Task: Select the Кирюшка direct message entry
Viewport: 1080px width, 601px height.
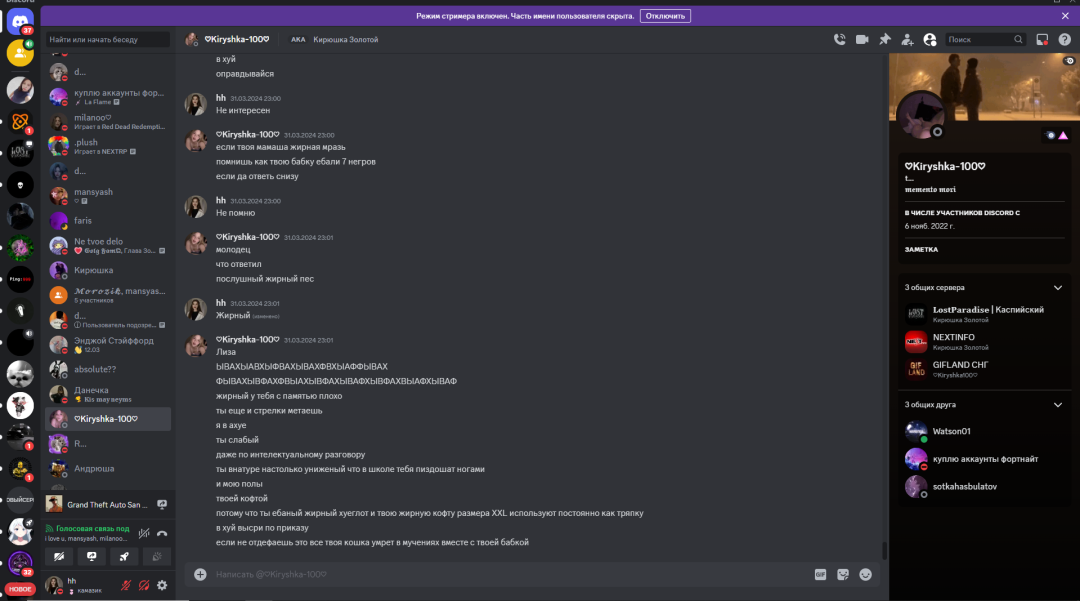Action: (107, 270)
